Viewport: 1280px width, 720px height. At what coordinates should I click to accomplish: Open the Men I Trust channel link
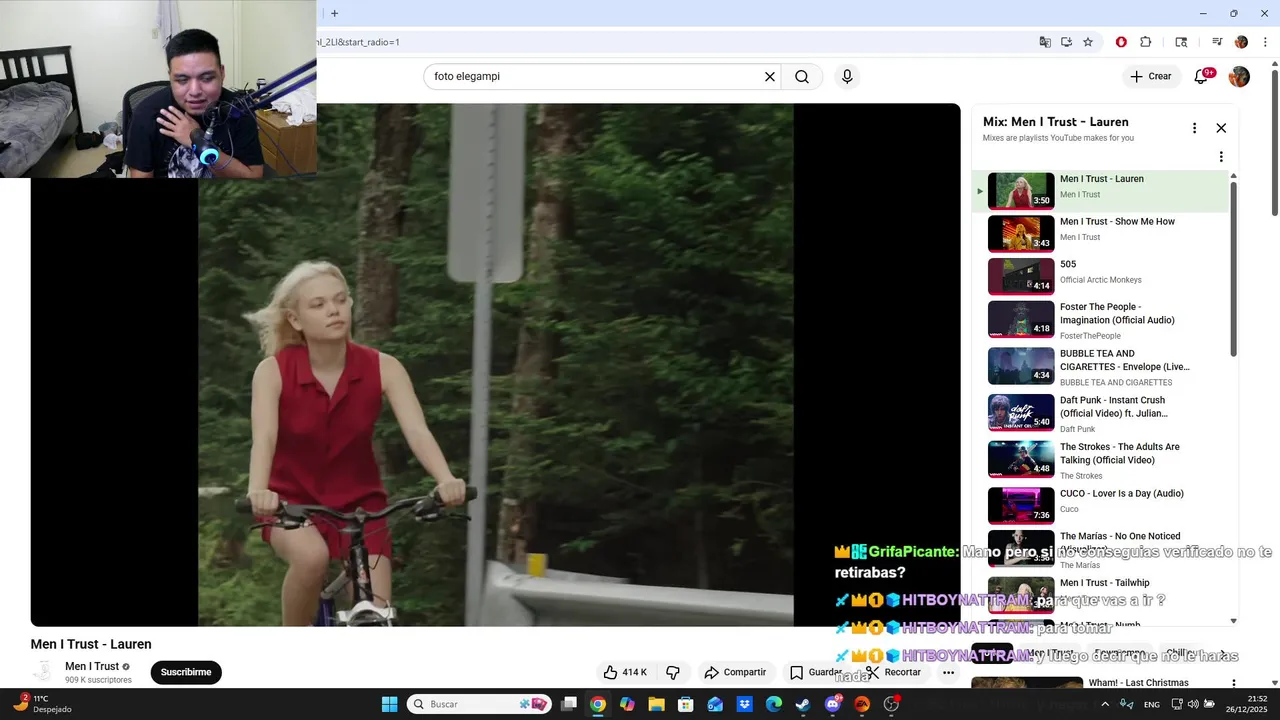tap(92, 666)
